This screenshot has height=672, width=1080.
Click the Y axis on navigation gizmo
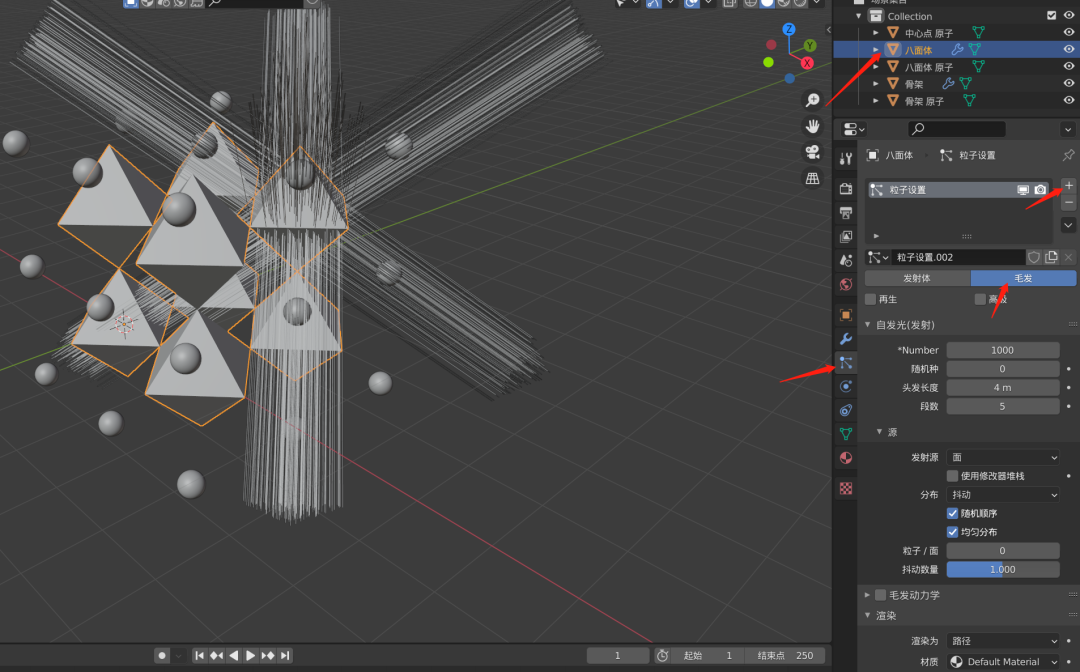pos(810,45)
